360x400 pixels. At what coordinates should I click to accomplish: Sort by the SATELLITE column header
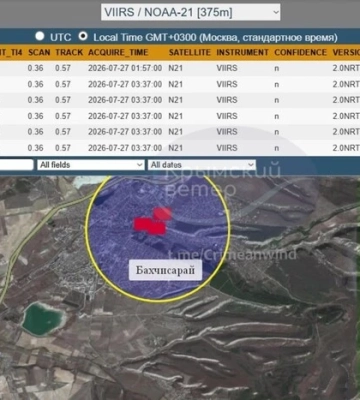pyautogui.click(x=190, y=53)
